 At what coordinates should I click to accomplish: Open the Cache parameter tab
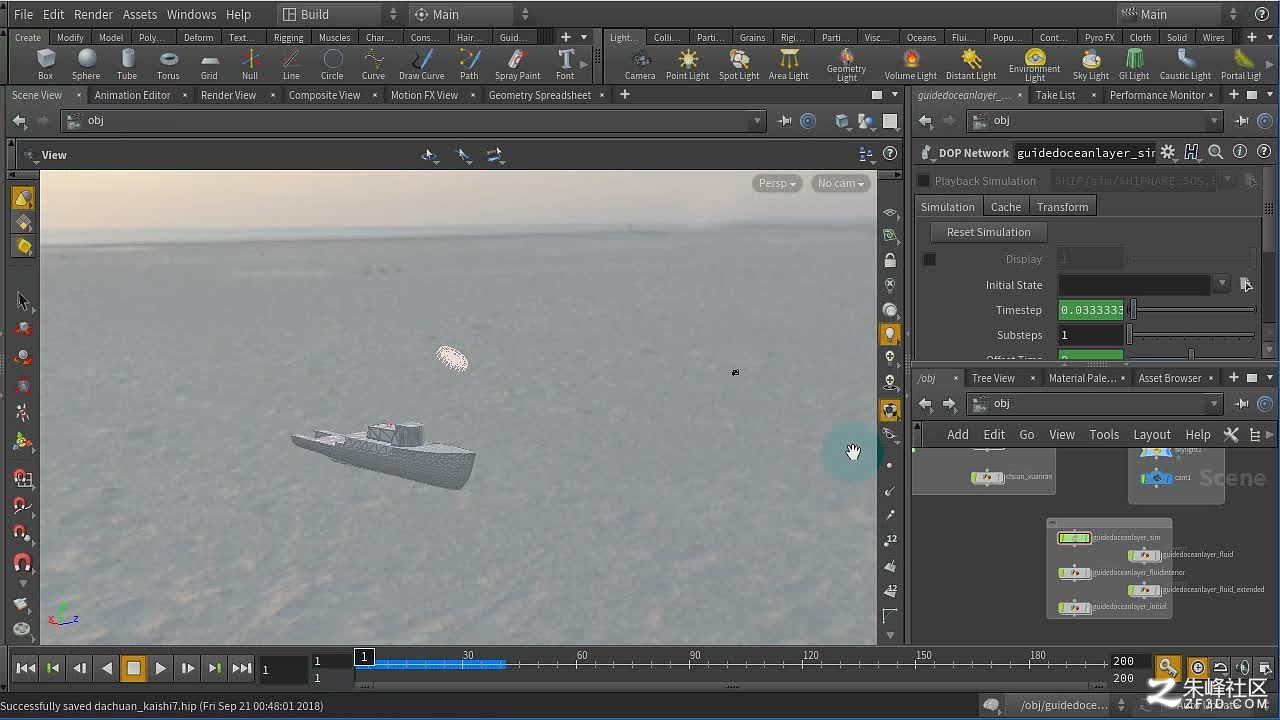pos(1006,207)
